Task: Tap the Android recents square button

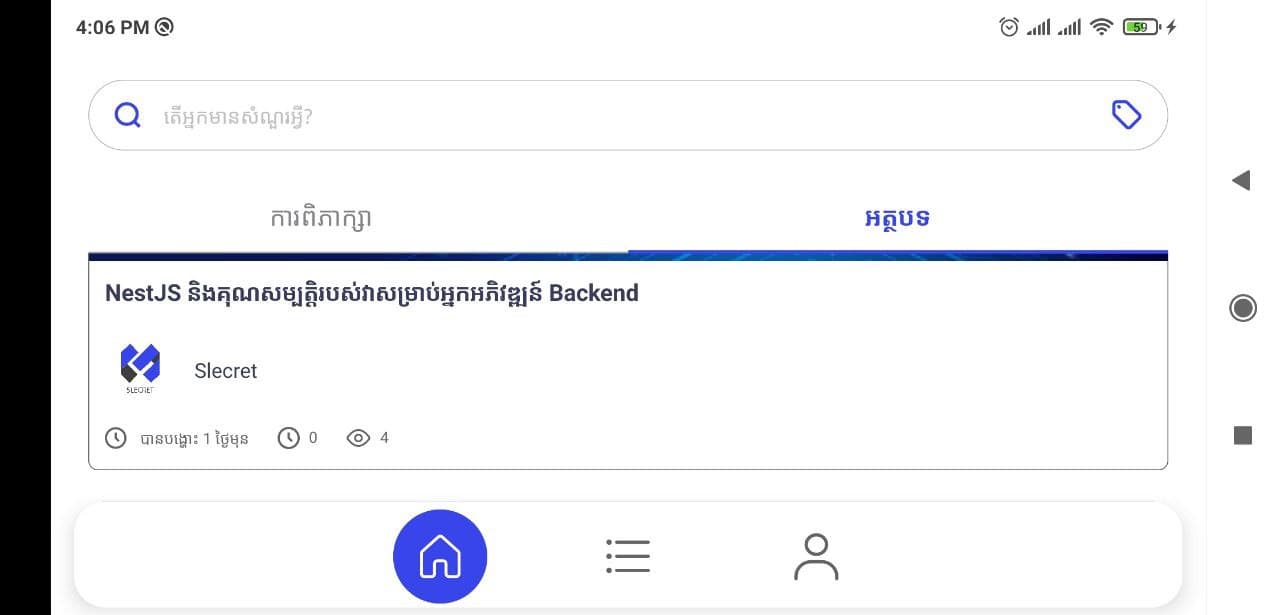Action: (1243, 435)
